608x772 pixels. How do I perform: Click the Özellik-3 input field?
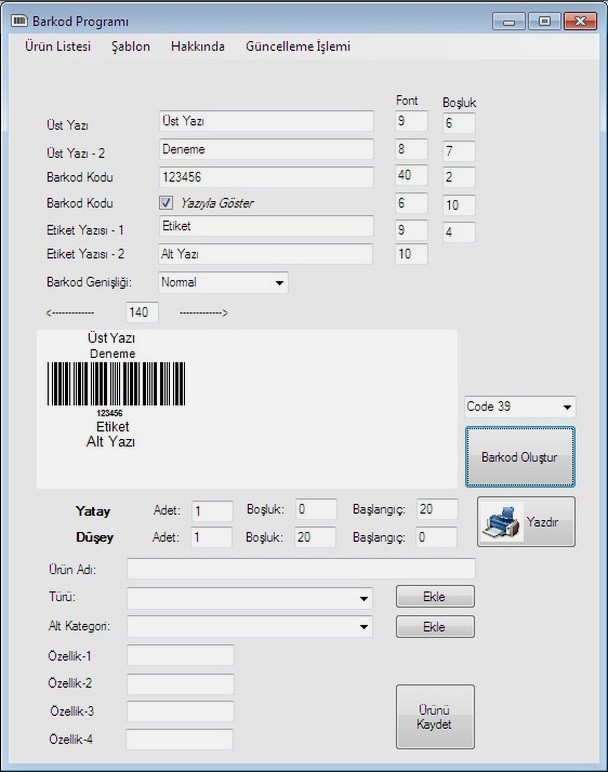(180, 711)
